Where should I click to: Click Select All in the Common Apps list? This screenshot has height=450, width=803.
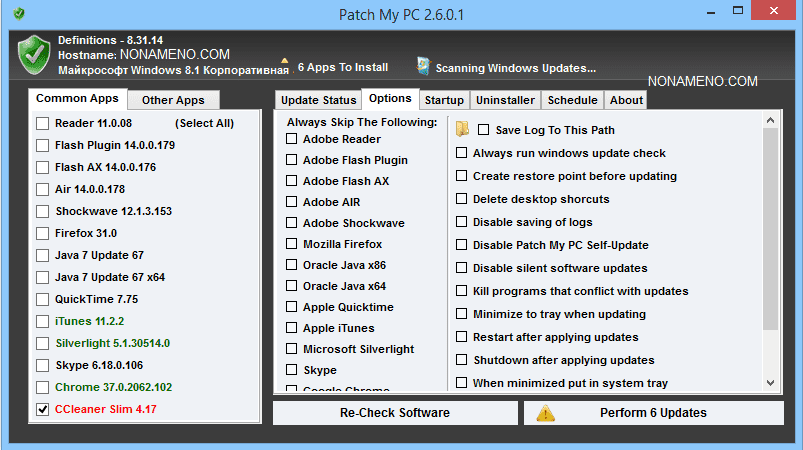(204, 123)
